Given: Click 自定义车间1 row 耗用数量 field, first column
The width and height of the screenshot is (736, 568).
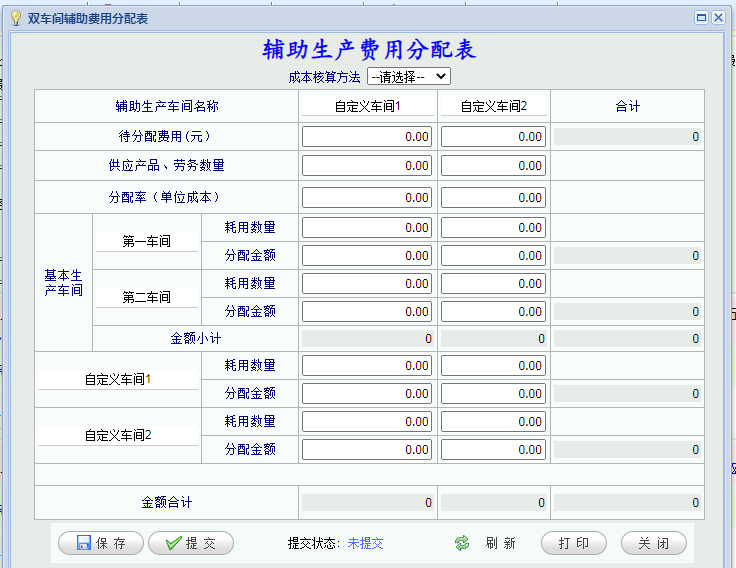Looking at the screenshot, I should [367, 366].
